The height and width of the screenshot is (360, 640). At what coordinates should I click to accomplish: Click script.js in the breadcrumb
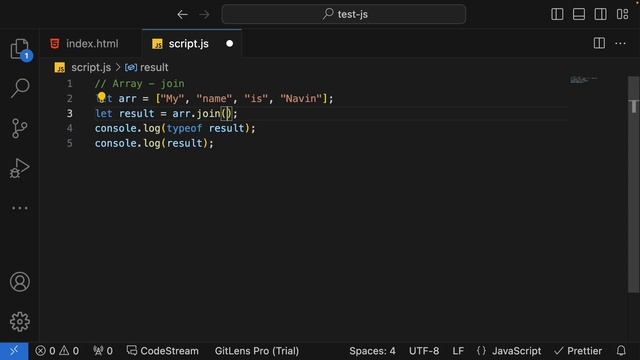[x=91, y=67]
